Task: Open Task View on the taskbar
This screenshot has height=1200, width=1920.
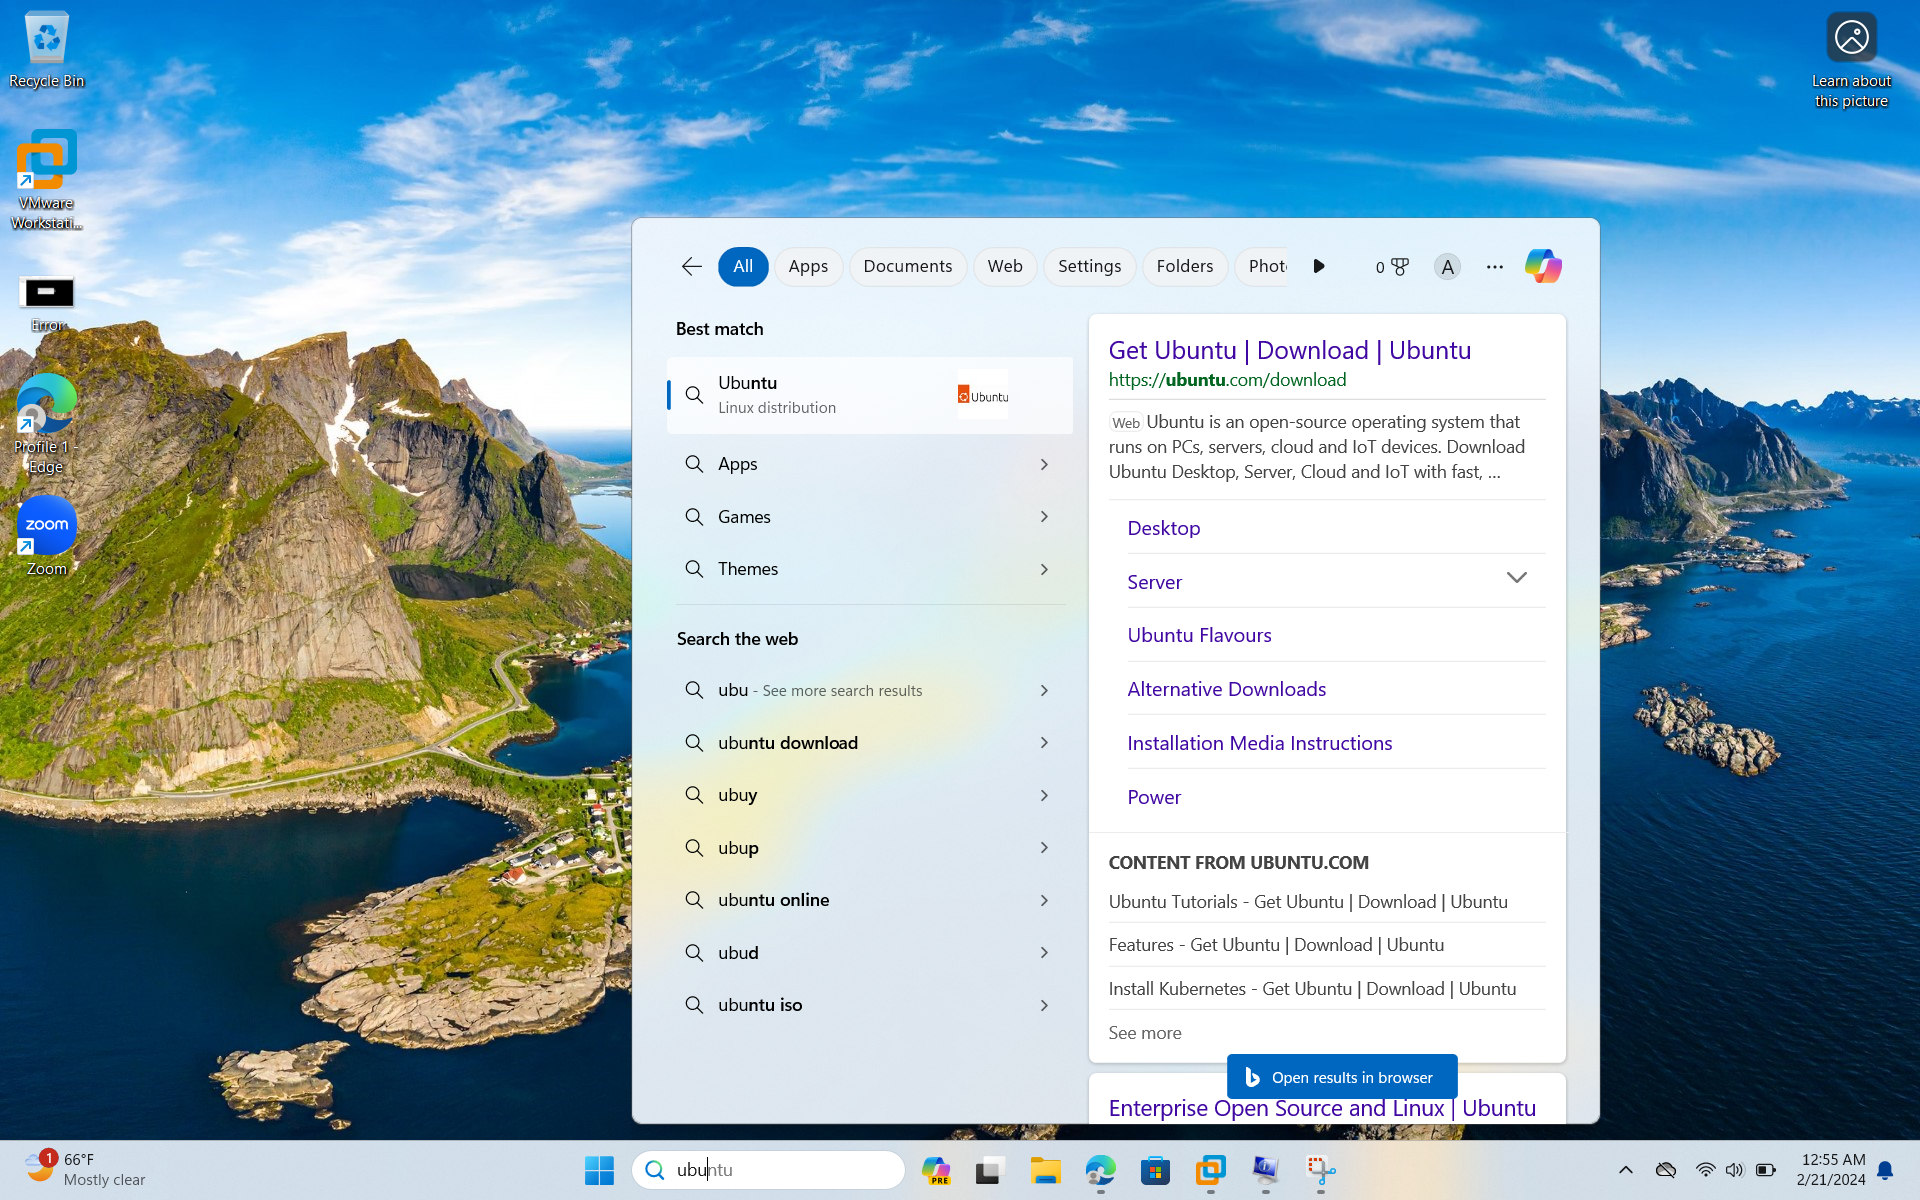Action: (x=990, y=1170)
